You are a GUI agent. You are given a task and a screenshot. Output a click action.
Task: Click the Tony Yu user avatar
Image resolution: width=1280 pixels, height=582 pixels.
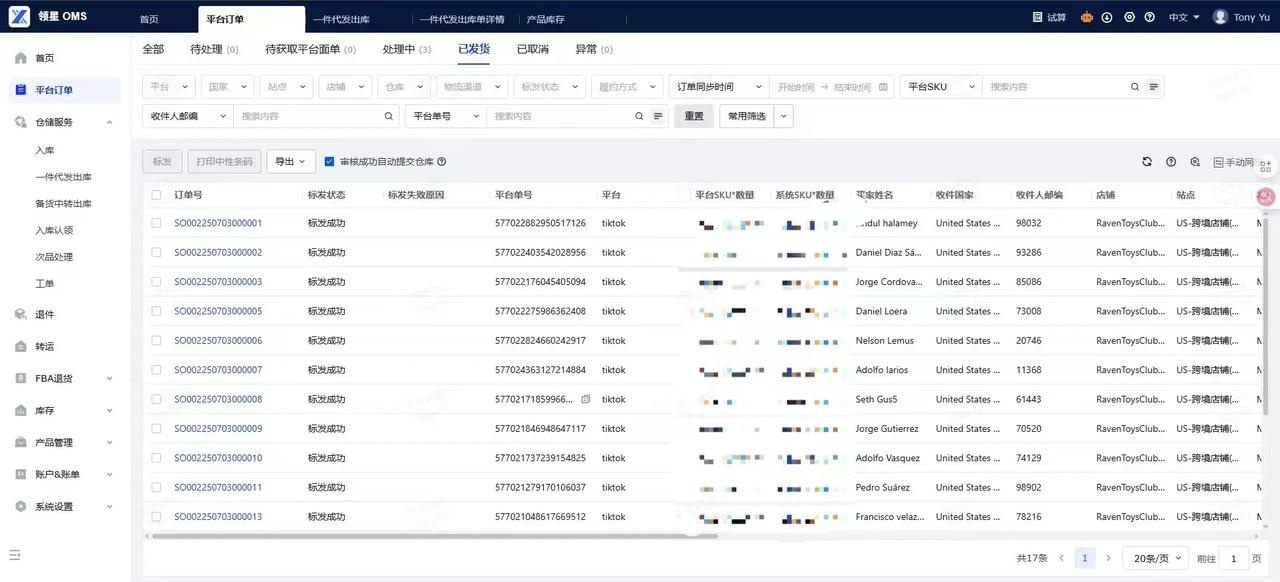tap(1220, 17)
